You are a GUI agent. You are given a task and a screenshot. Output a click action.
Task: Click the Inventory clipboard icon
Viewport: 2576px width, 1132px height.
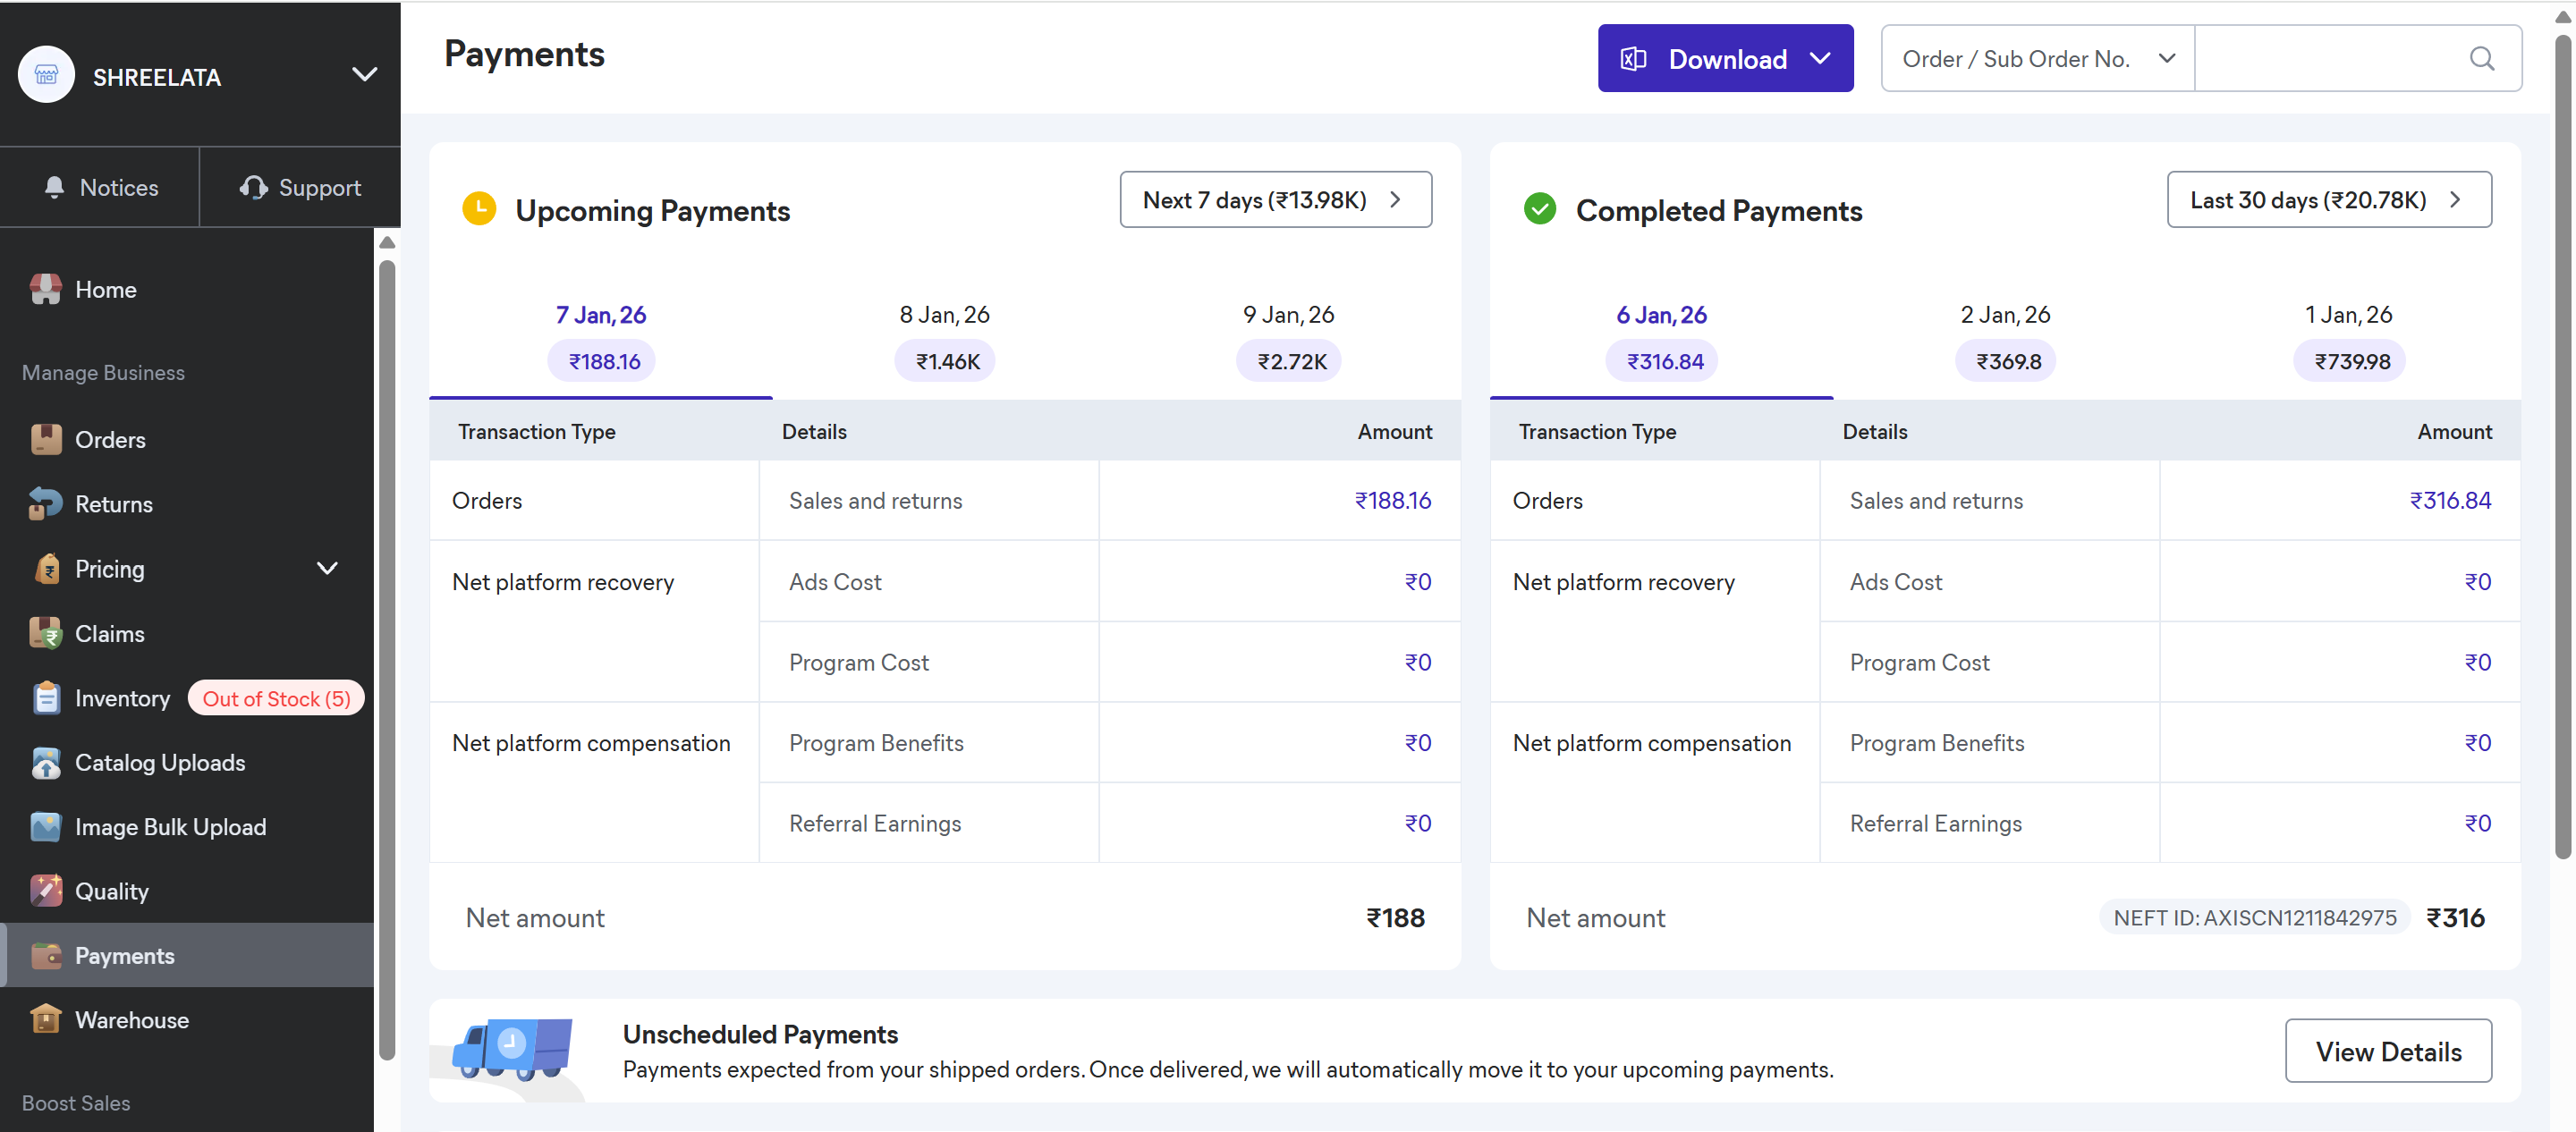click(x=45, y=698)
